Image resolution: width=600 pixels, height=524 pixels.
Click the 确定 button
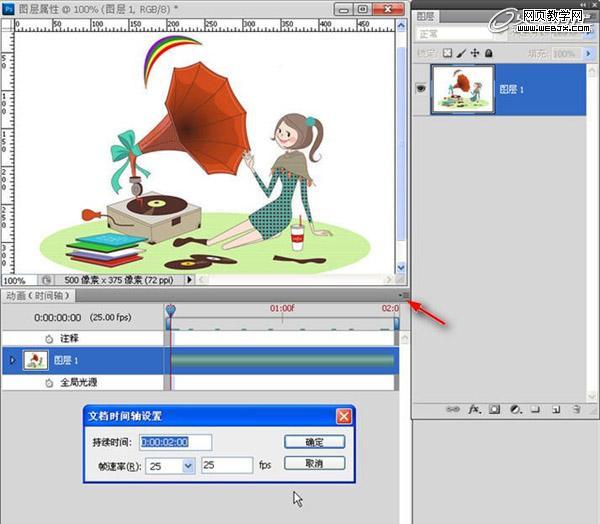click(x=314, y=441)
